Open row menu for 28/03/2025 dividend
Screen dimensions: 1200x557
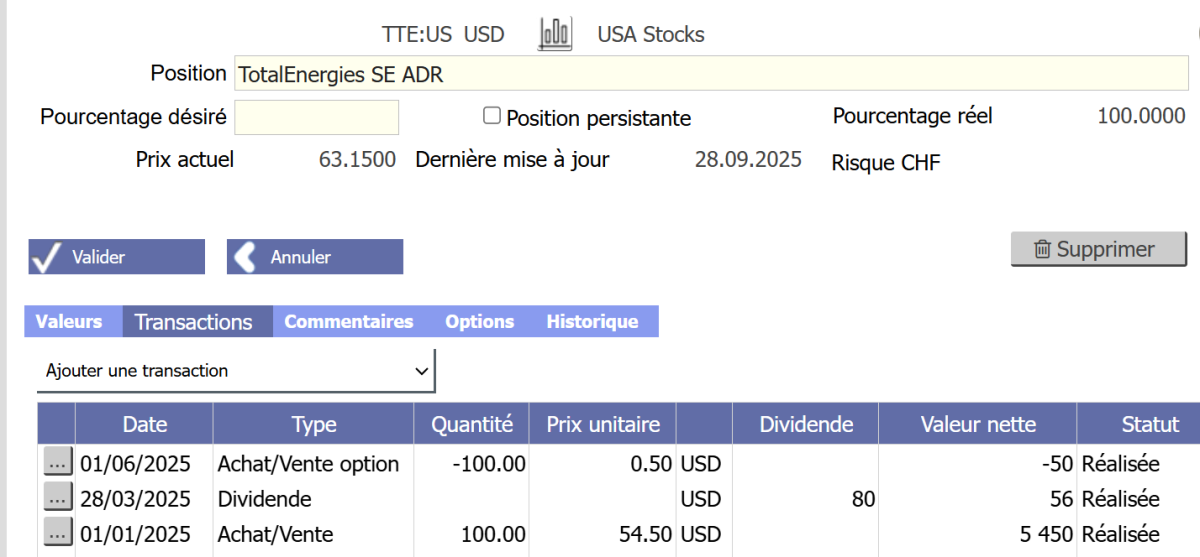pos(57,498)
